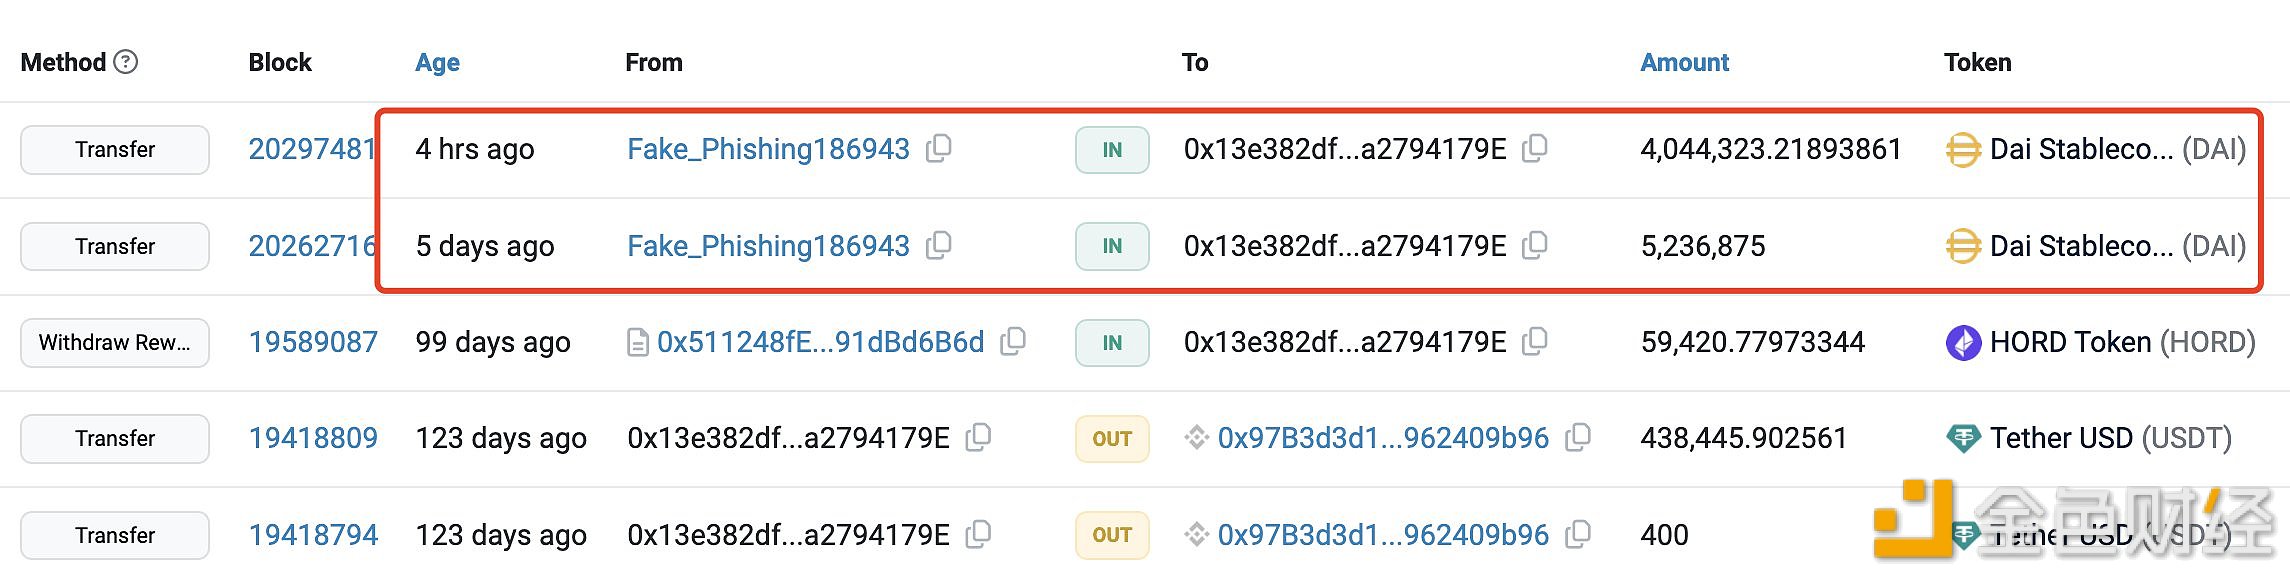
Task: Open block 19589087
Action: point(313,342)
